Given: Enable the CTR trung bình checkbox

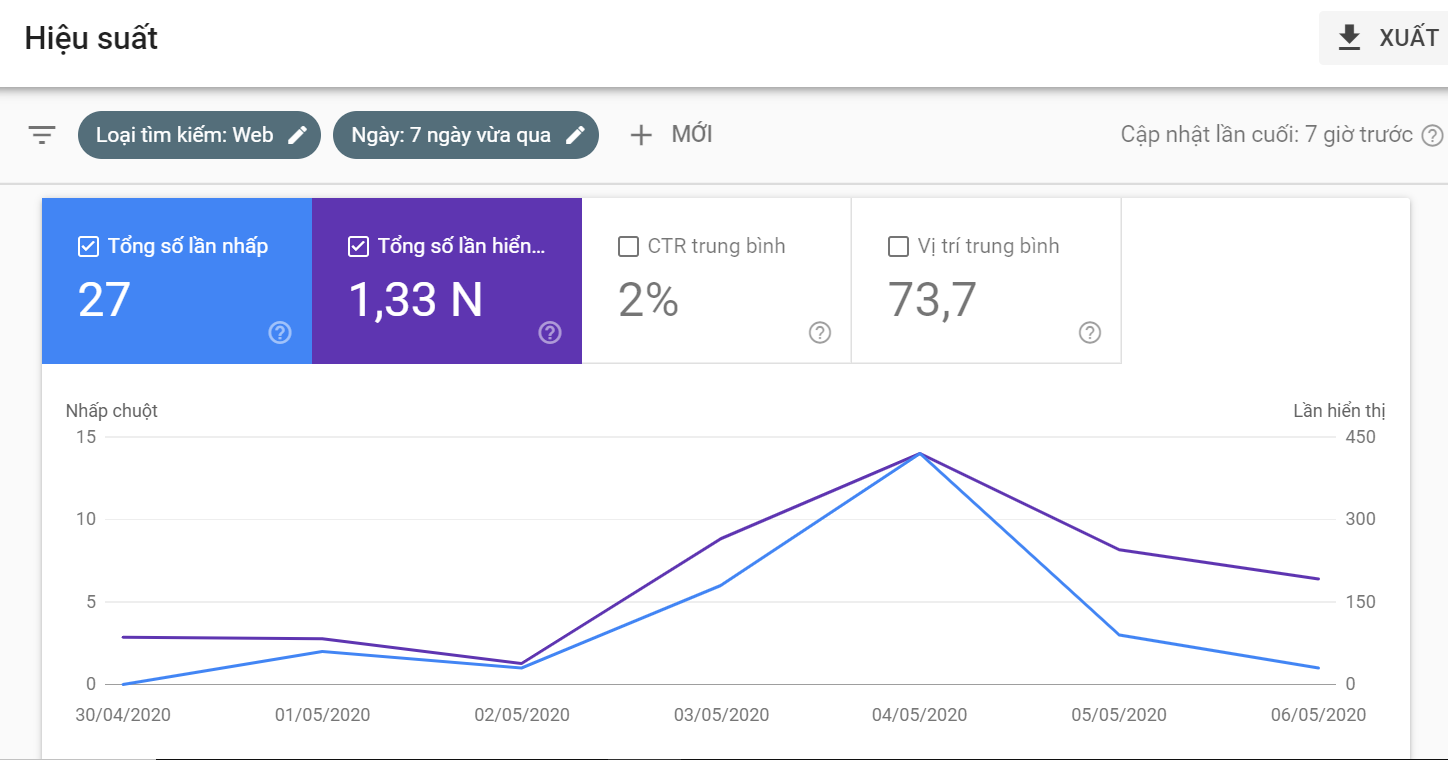Looking at the screenshot, I should (x=628, y=246).
